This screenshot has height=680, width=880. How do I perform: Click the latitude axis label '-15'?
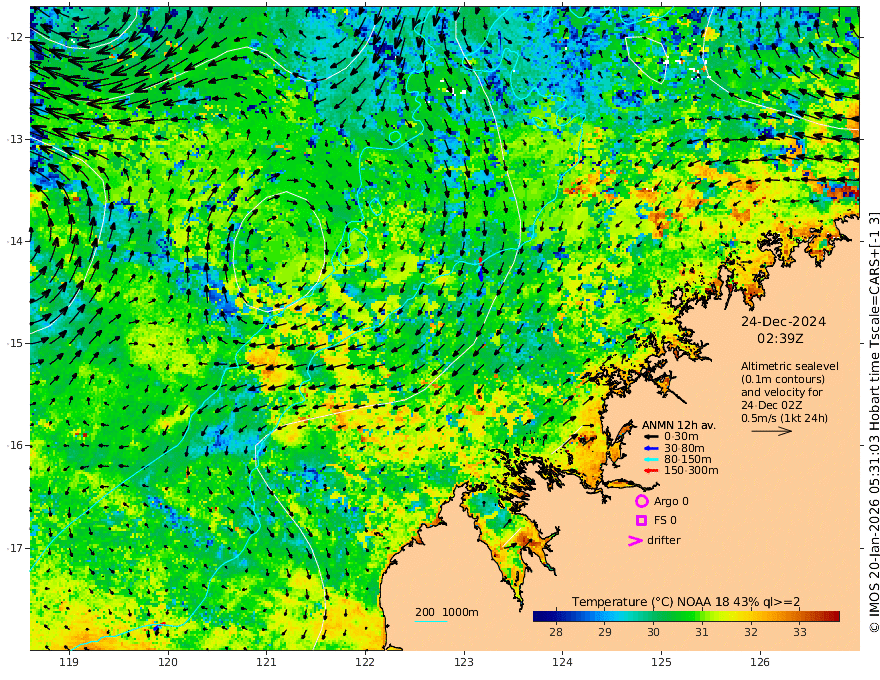15,343
